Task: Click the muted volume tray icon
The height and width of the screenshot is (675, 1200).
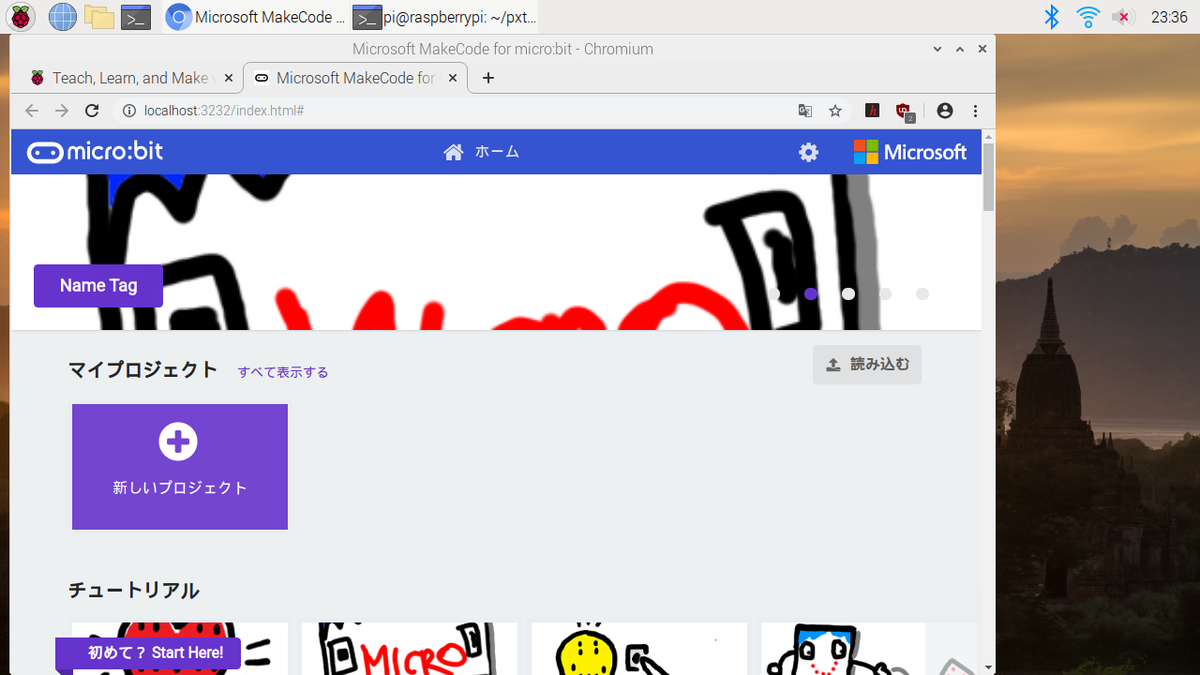Action: [x=1124, y=16]
